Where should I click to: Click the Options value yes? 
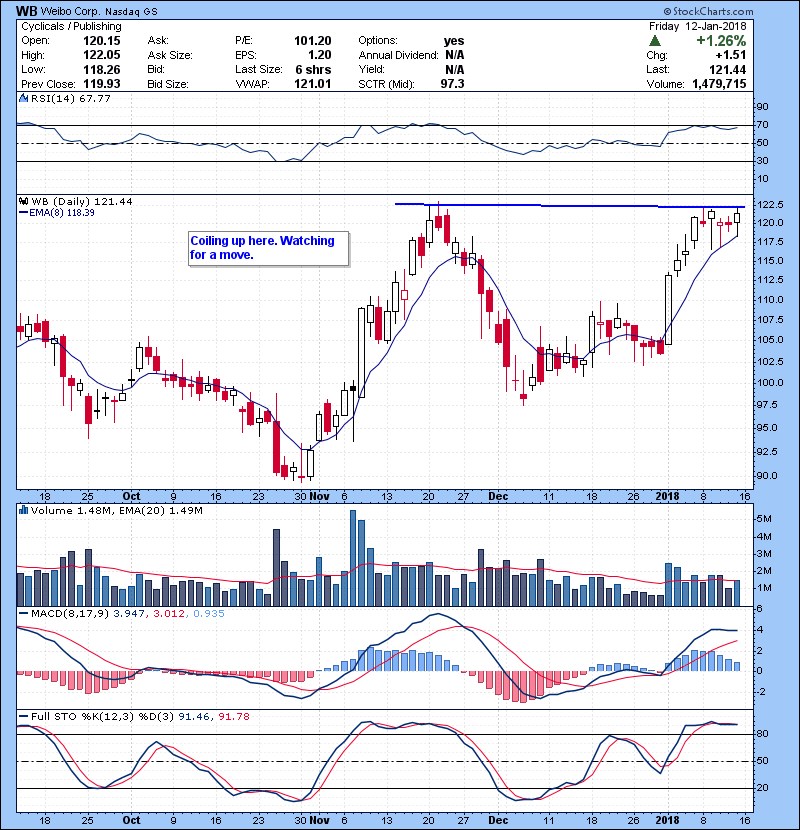pos(454,41)
